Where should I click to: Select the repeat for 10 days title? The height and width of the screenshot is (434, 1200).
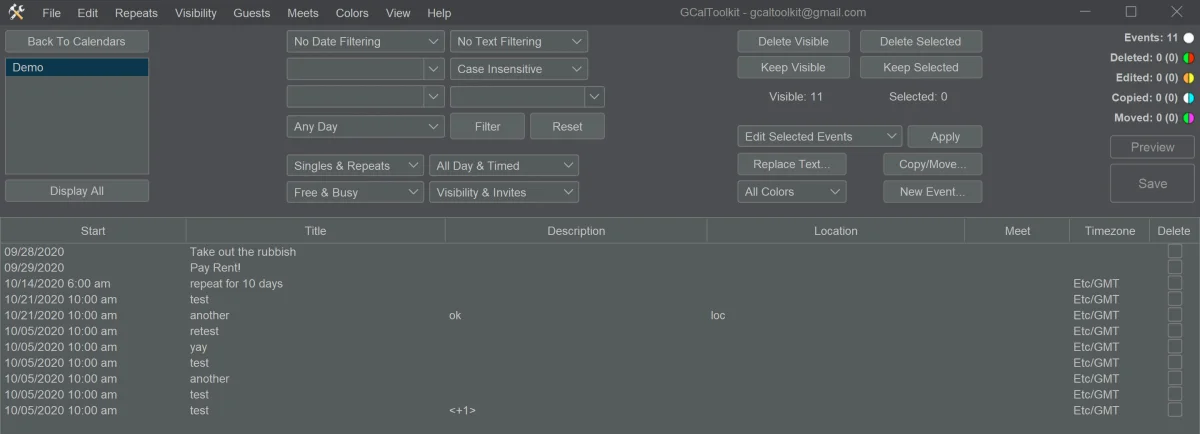236,284
